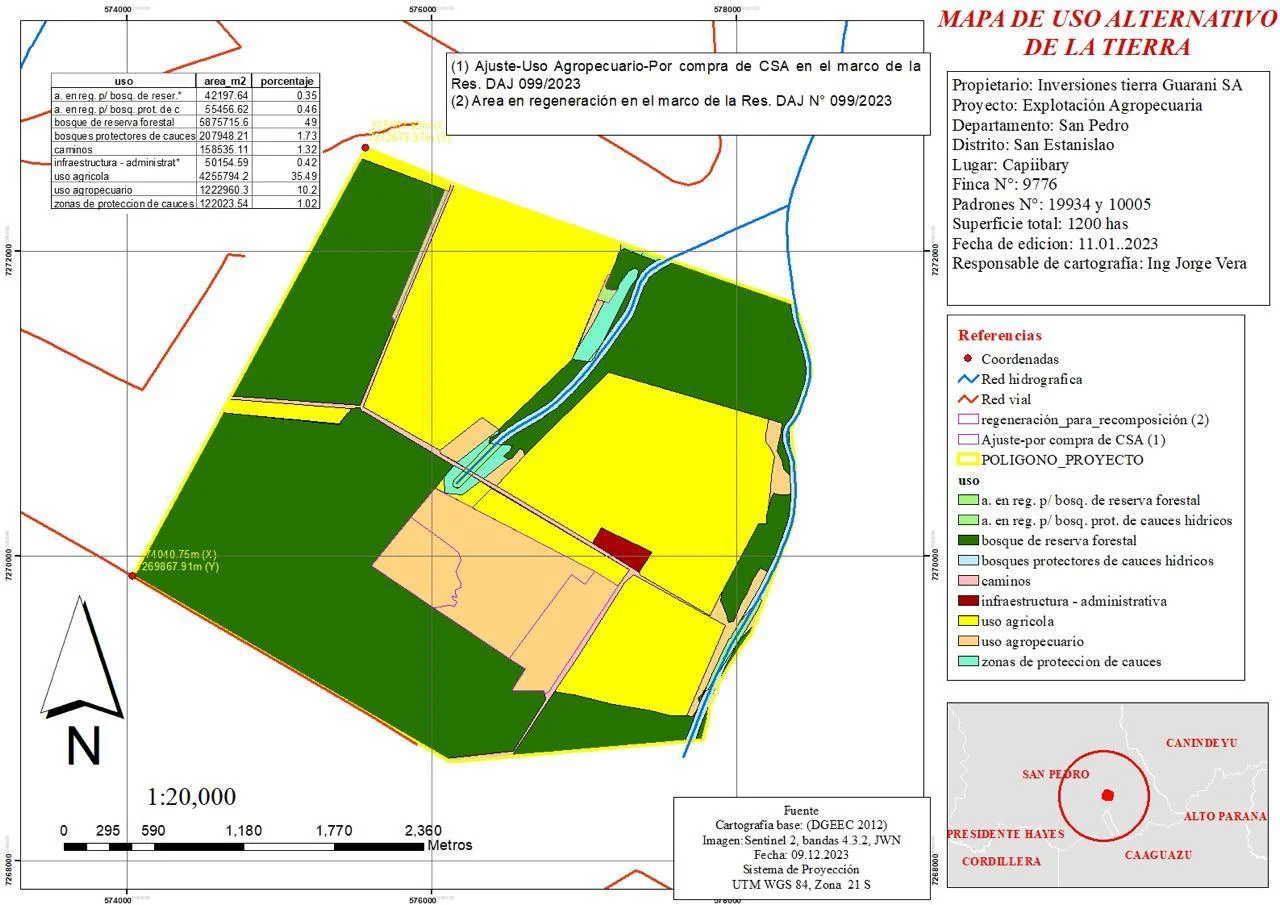This screenshot has height=905, width=1280.
Task: Click the red Coordenadas dot in legend
Action: tap(967, 359)
